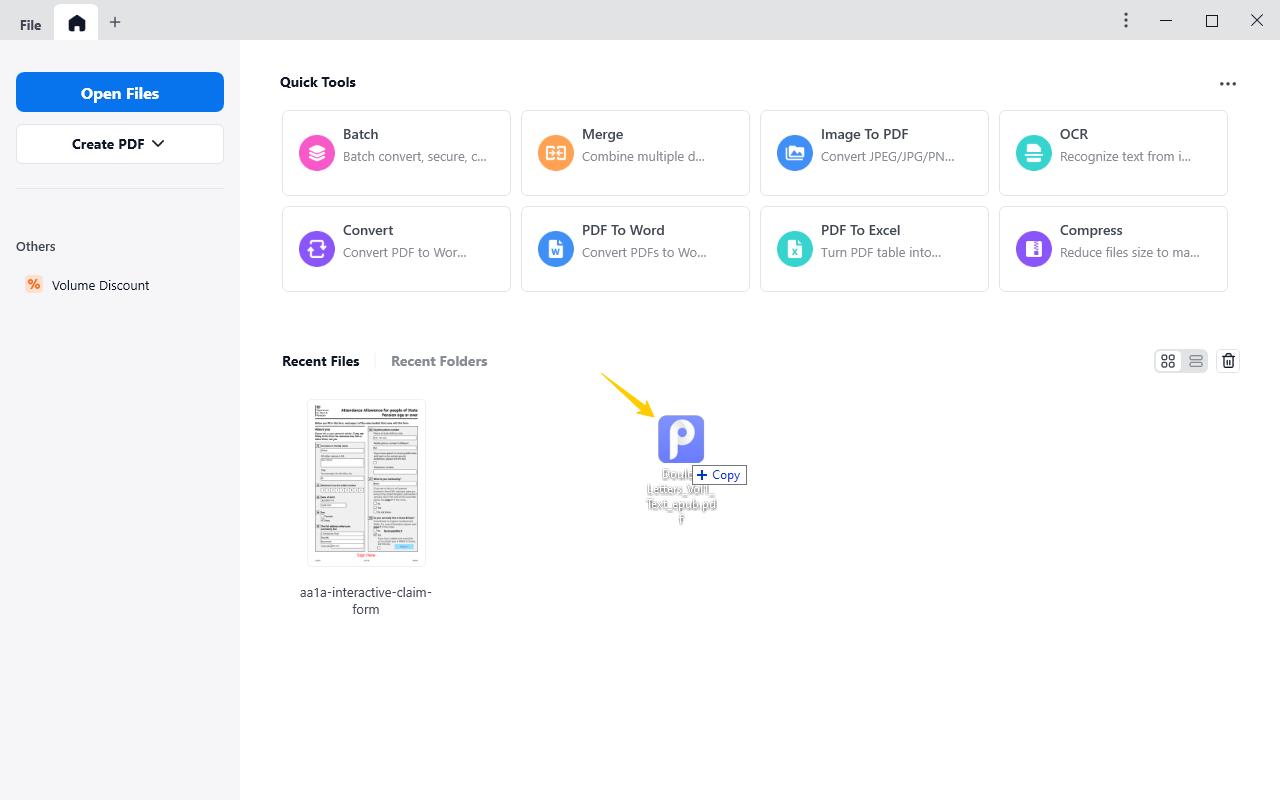Delete recent files with trash icon
The width and height of the screenshot is (1280, 800).
1228,361
